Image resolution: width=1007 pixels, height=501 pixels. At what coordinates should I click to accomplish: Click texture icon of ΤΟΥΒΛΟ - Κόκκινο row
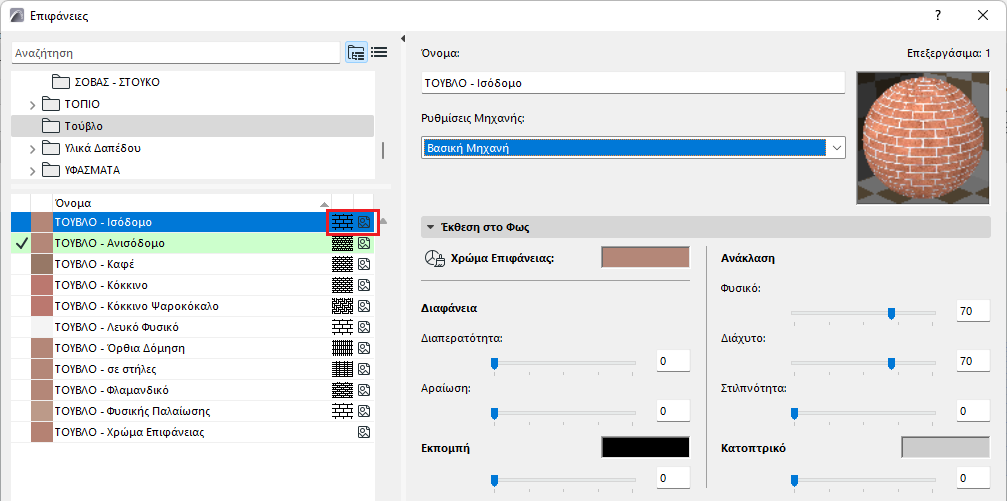[x=364, y=285]
